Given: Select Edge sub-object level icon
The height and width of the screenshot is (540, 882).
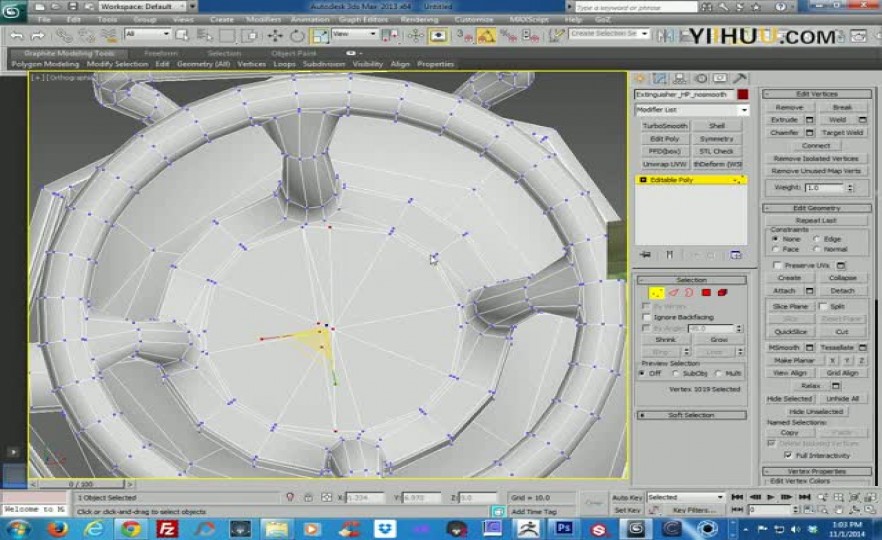Looking at the screenshot, I should [673, 292].
